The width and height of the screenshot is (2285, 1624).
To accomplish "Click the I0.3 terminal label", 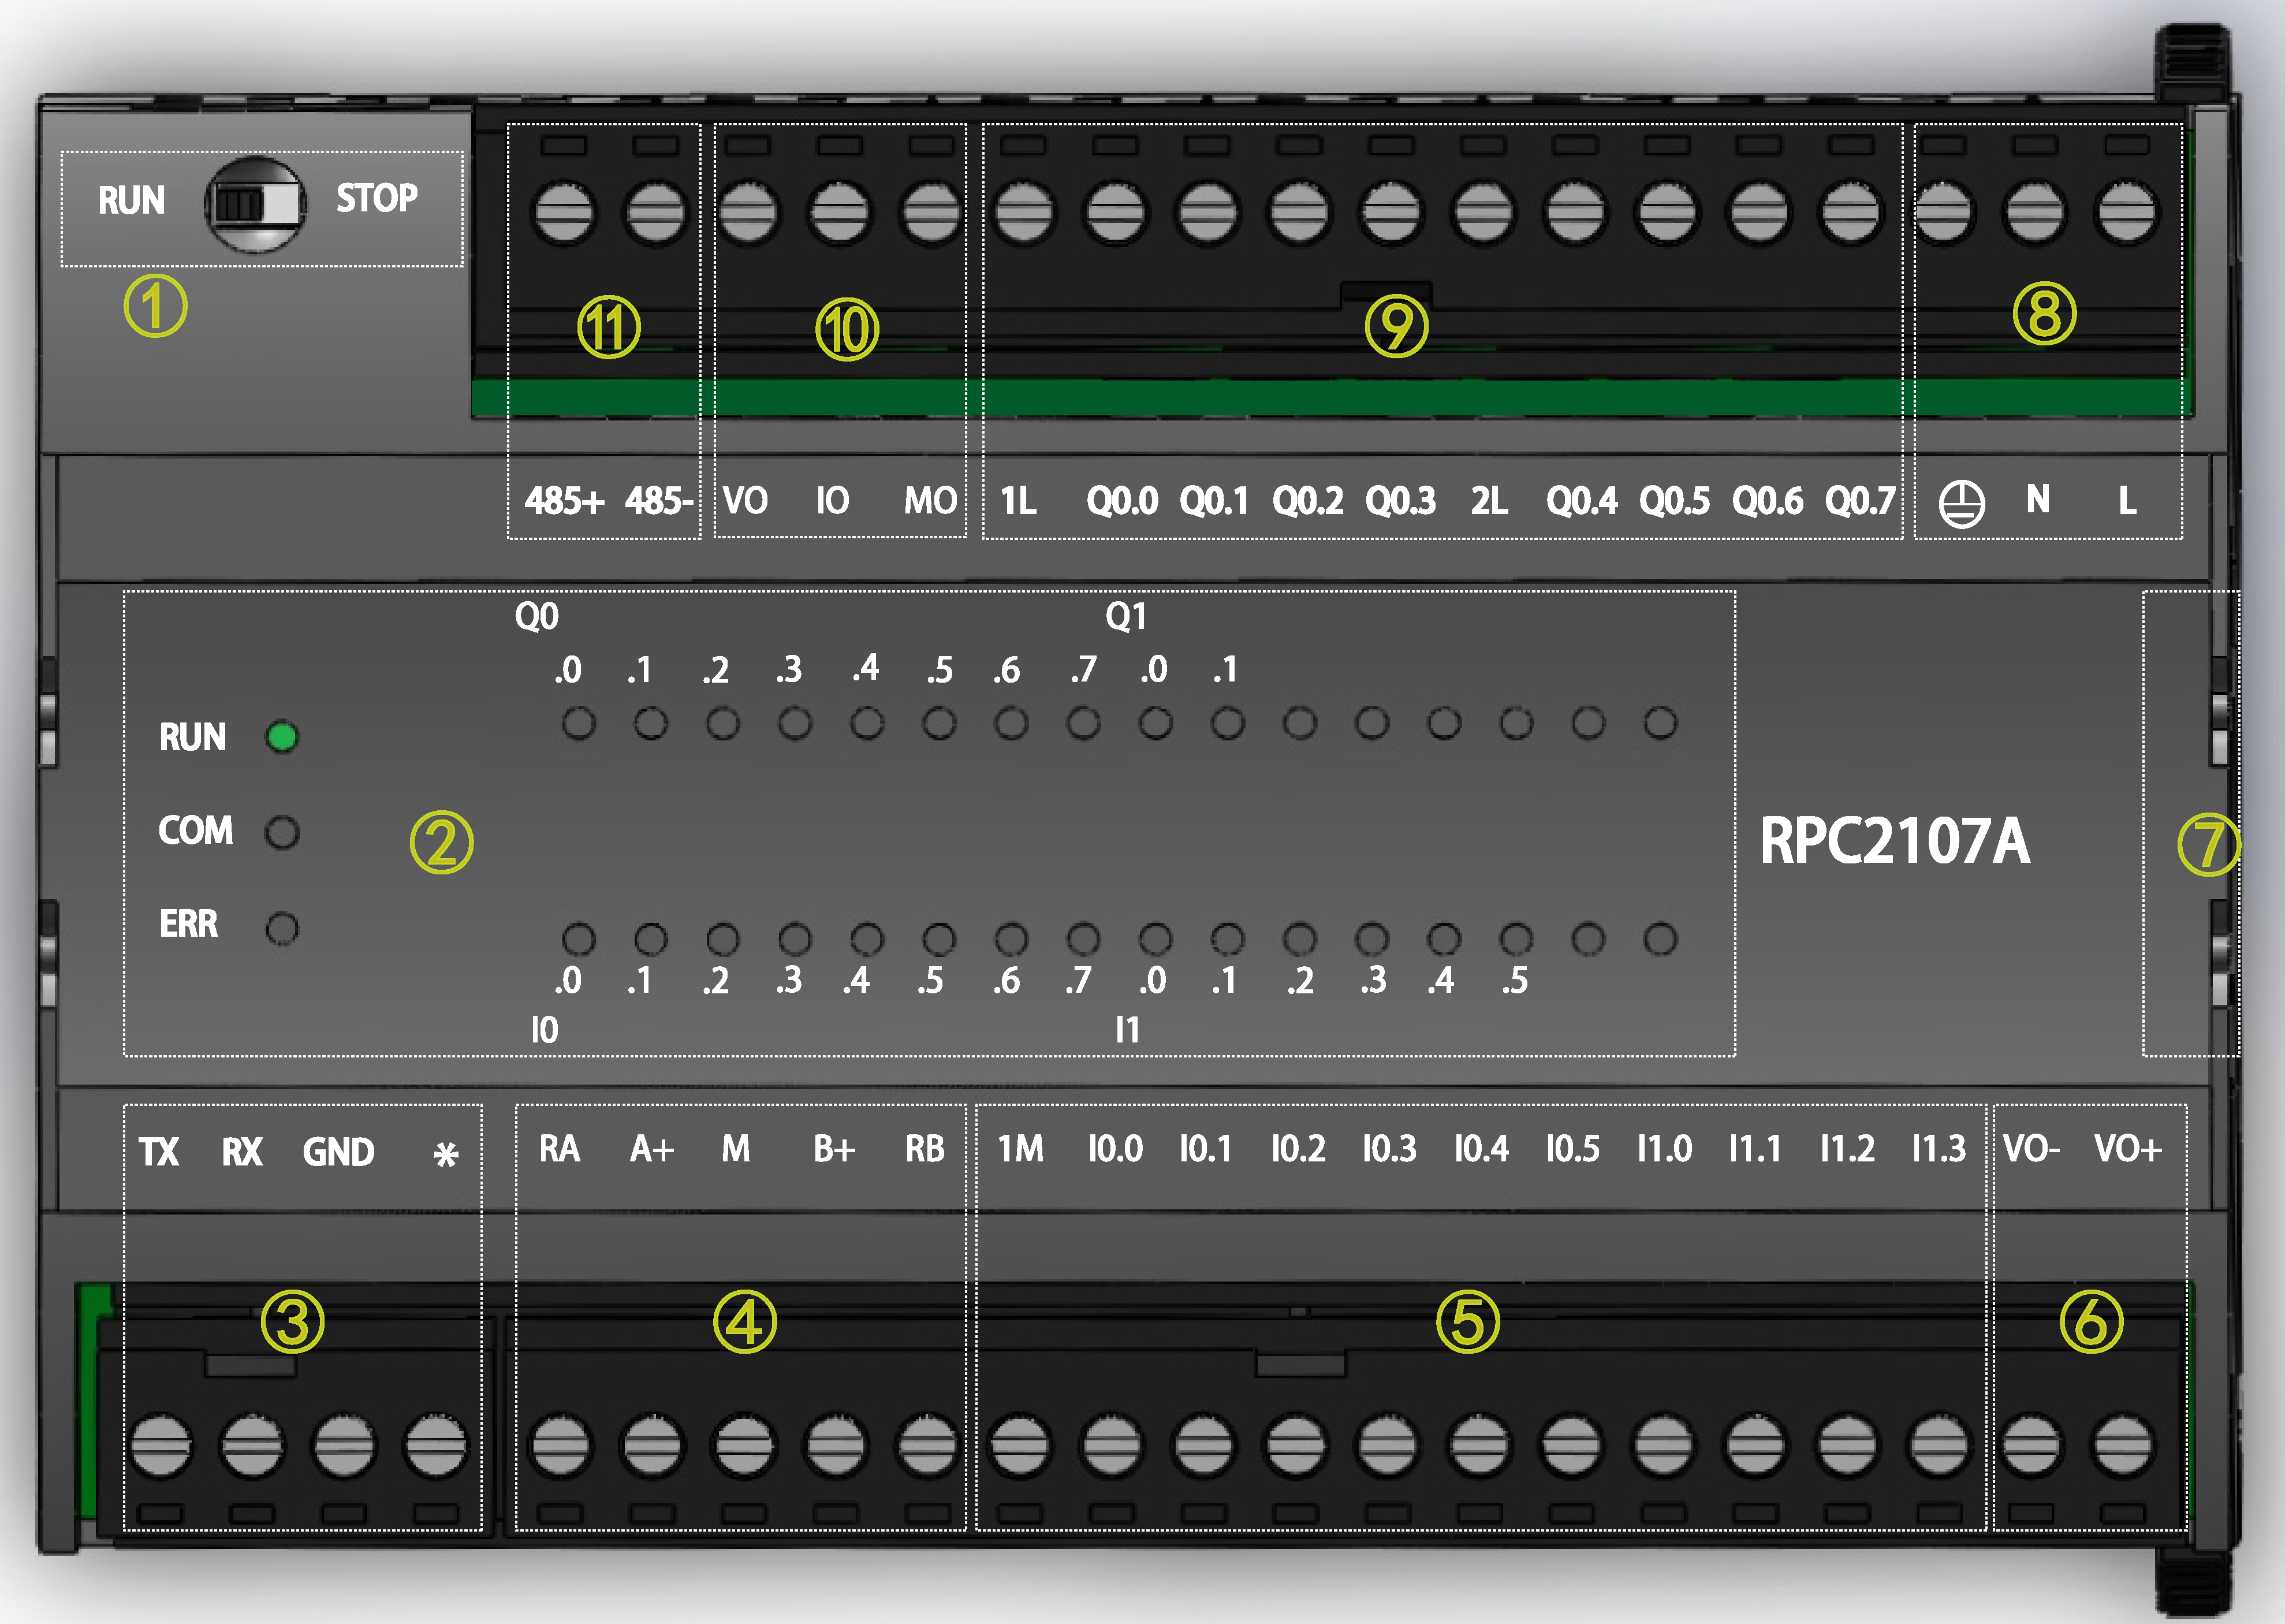I will (x=1390, y=1148).
